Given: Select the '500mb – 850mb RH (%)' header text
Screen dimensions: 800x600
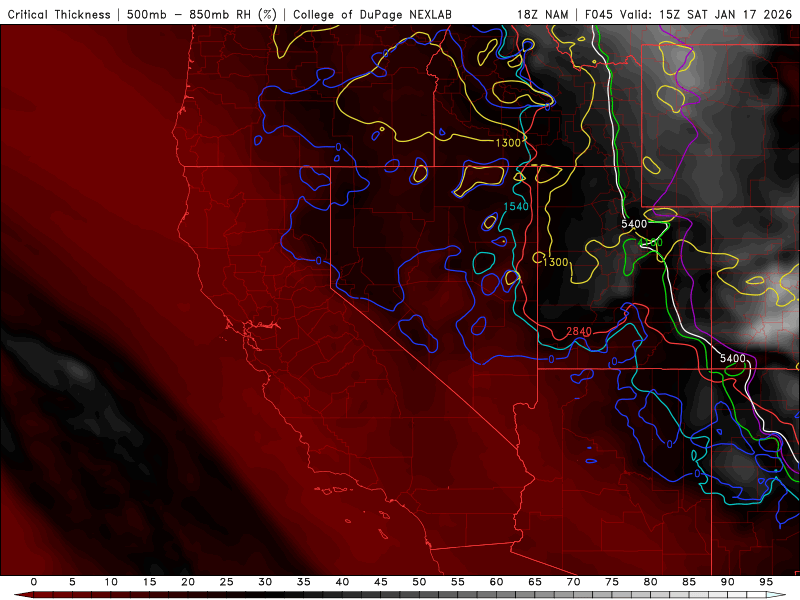Looking at the screenshot, I should click(202, 14).
